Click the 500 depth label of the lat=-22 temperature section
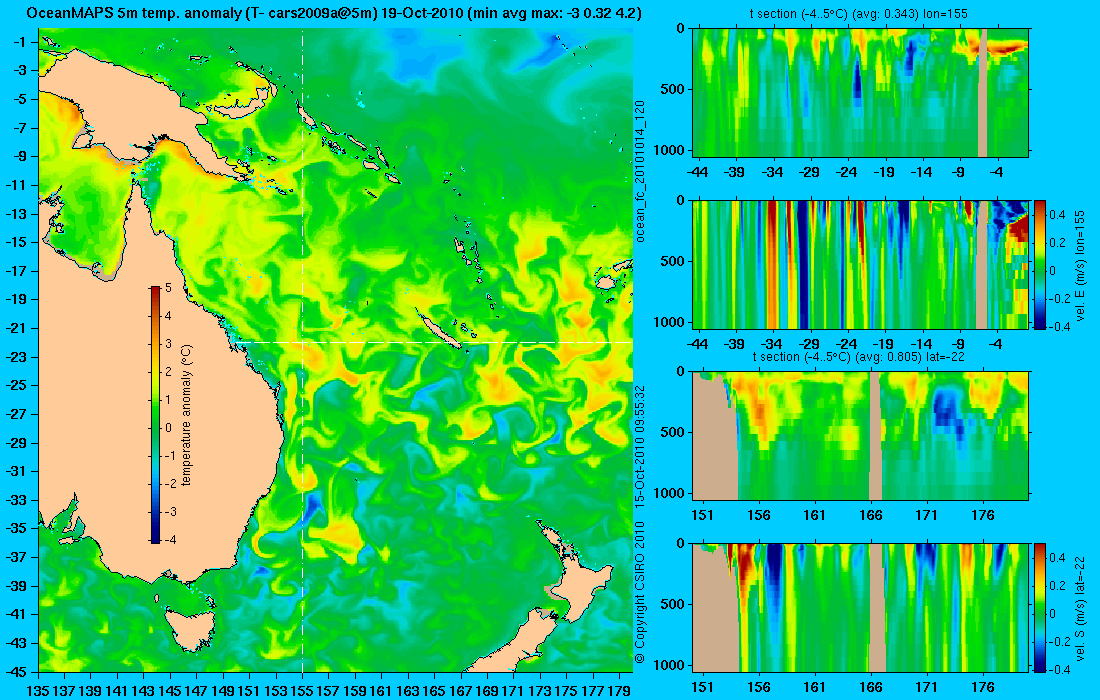This screenshot has height=700, width=1100. [673, 432]
